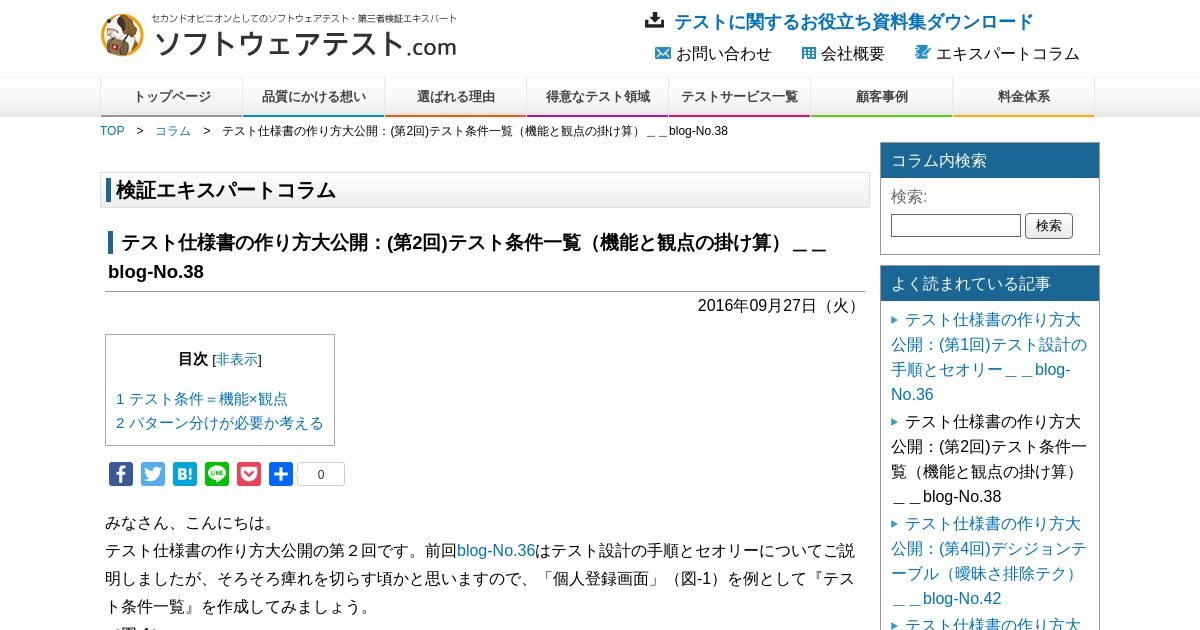Click the expert column icon
Viewport: 1200px width, 630px height.
pyautogui.click(x=922, y=52)
